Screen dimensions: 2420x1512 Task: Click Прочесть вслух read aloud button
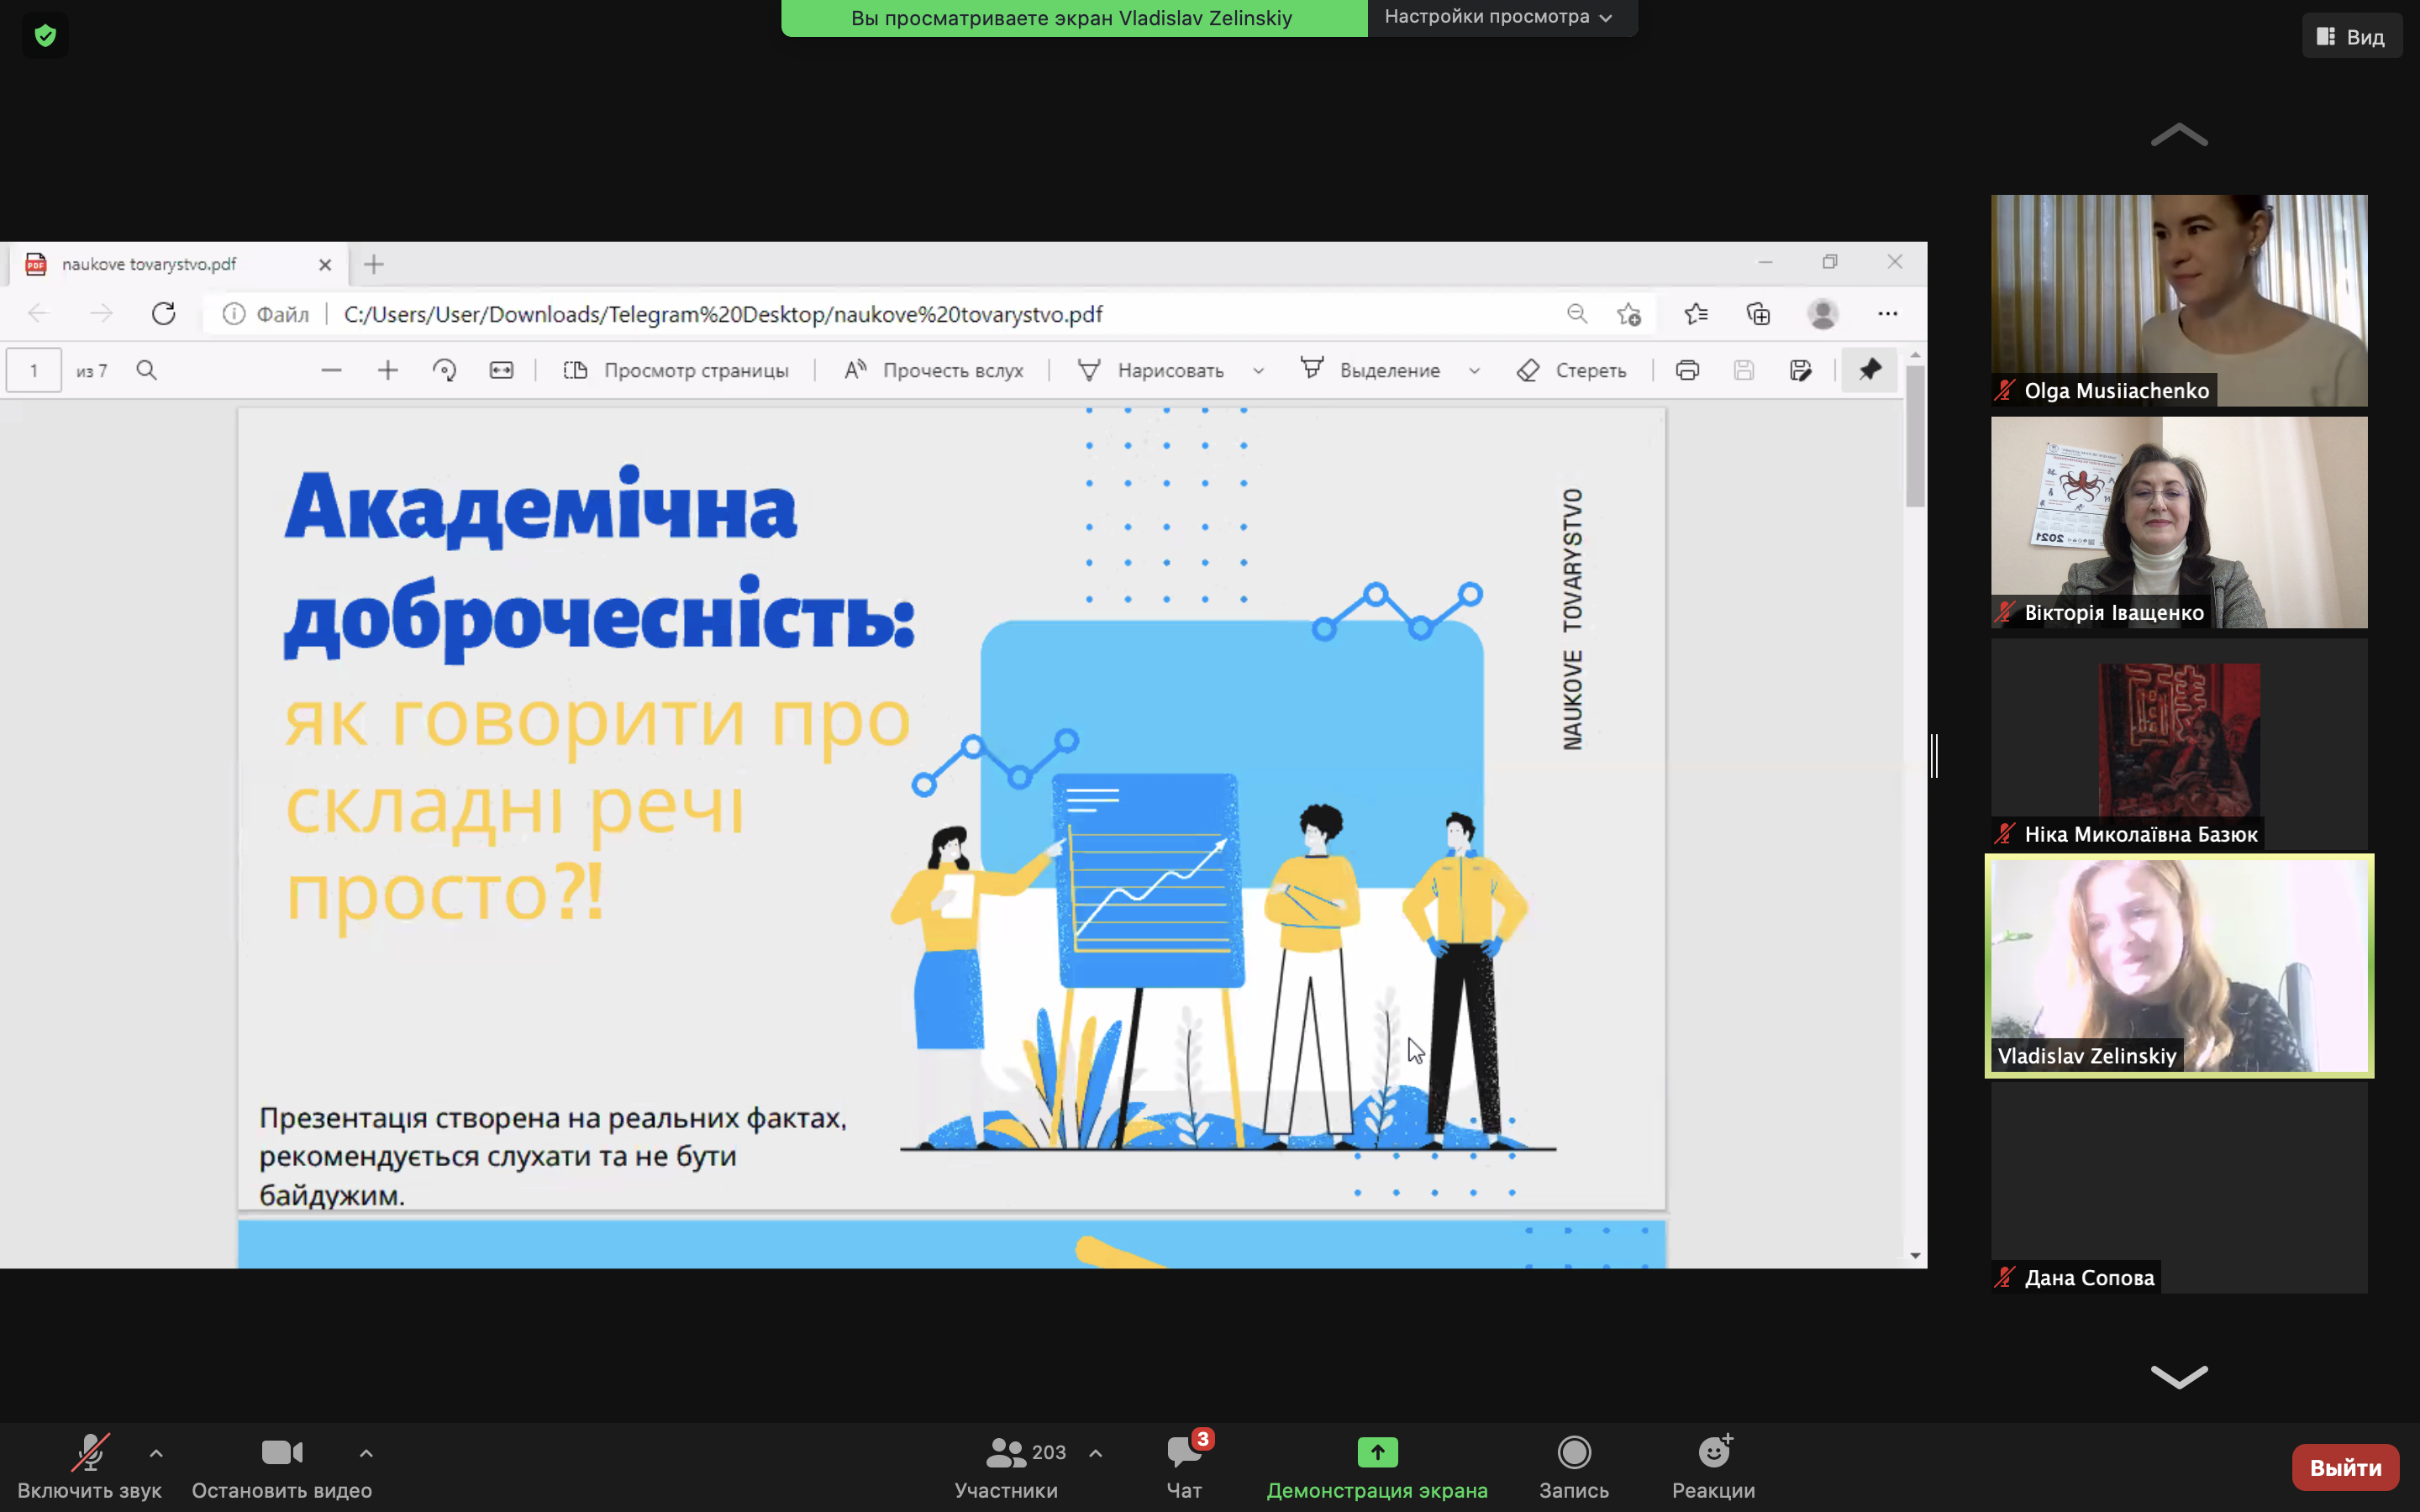pos(934,370)
